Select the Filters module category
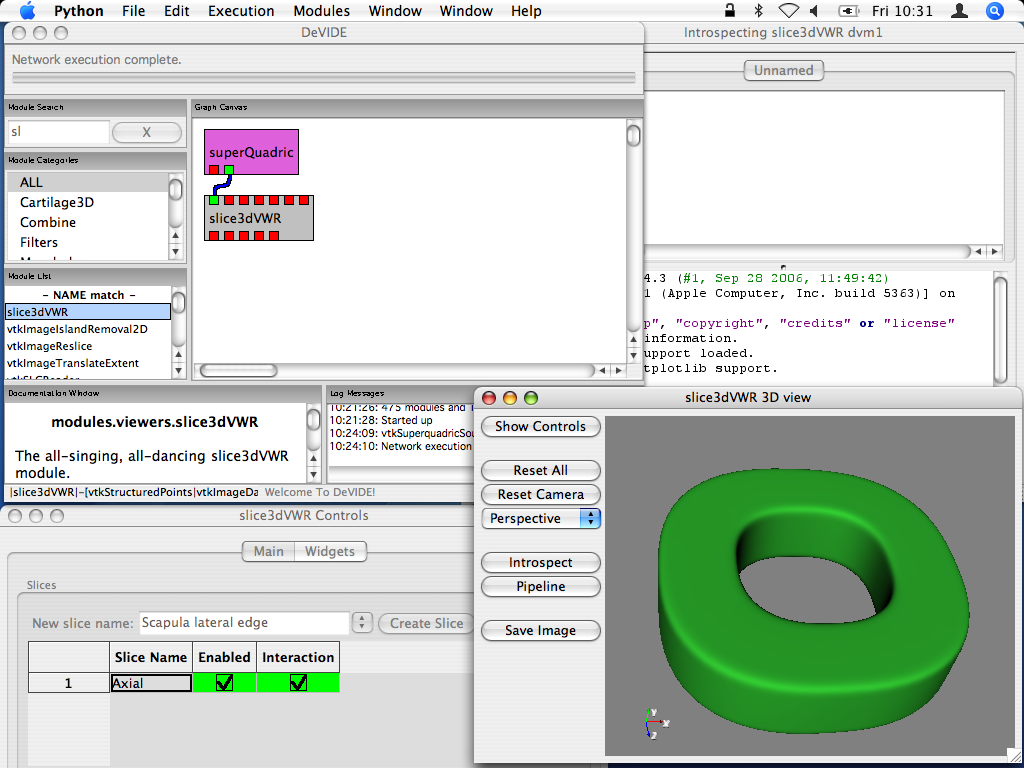 pos(88,242)
